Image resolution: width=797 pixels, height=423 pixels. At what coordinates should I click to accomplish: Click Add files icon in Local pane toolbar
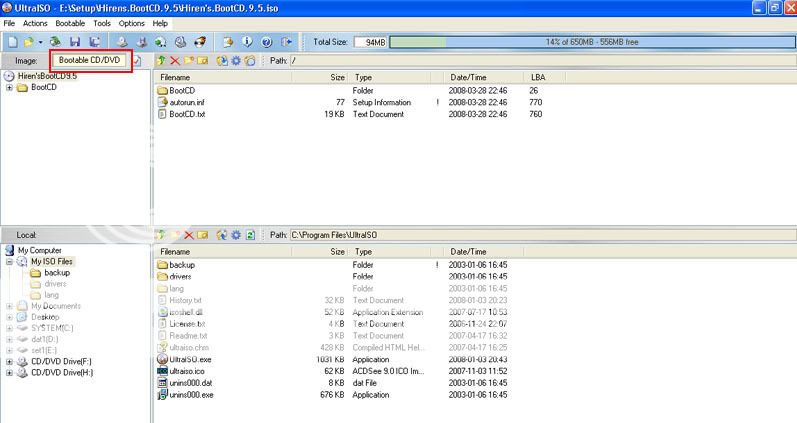(222, 235)
